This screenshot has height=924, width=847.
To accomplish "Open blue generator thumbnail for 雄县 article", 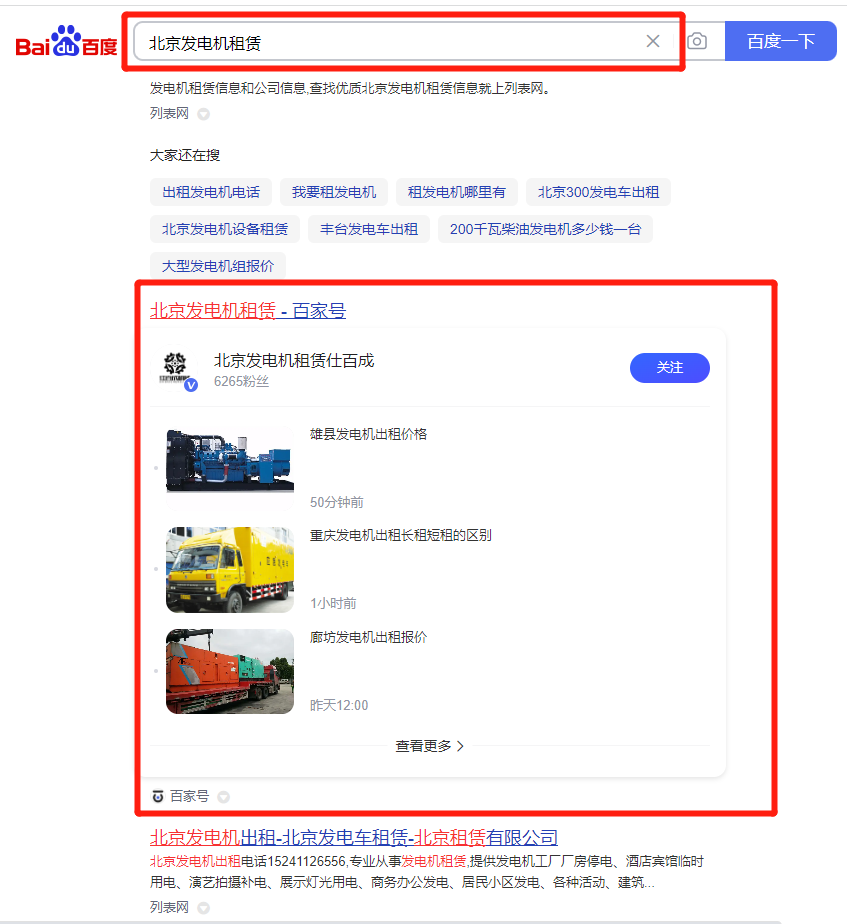I will (x=230, y=460).
